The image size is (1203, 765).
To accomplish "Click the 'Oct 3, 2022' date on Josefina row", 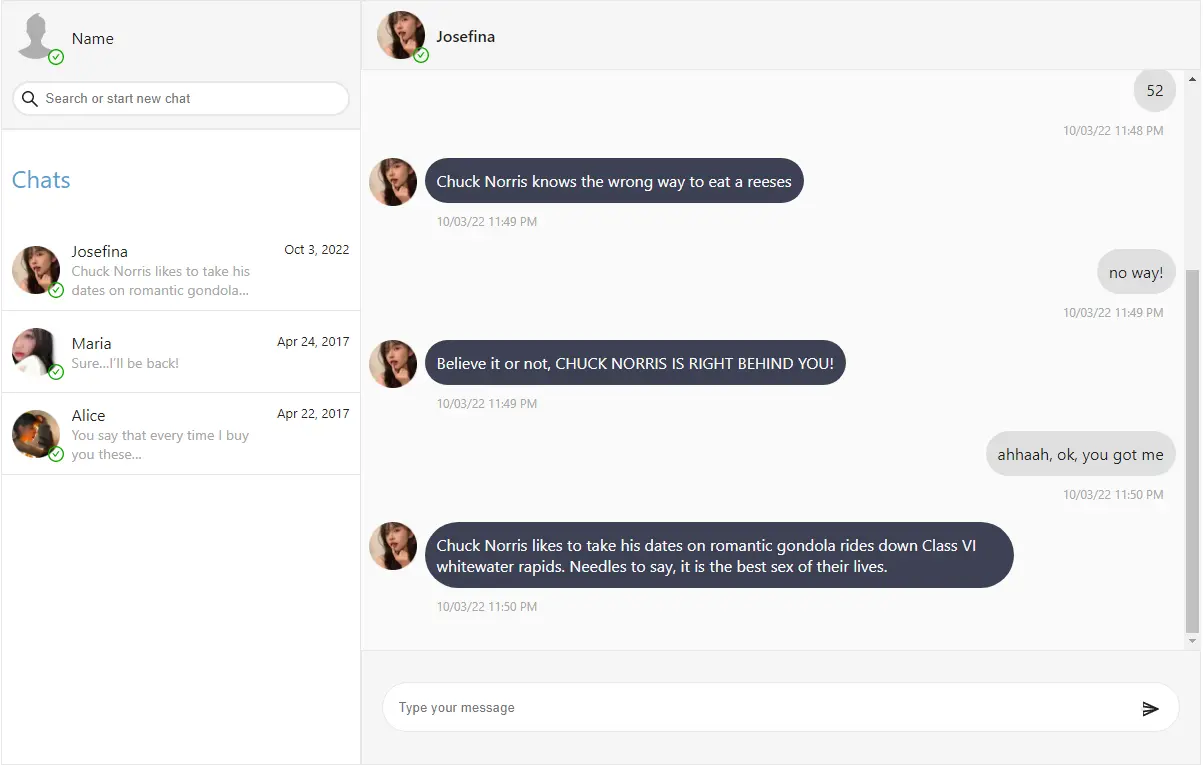I will click(317, 249).
